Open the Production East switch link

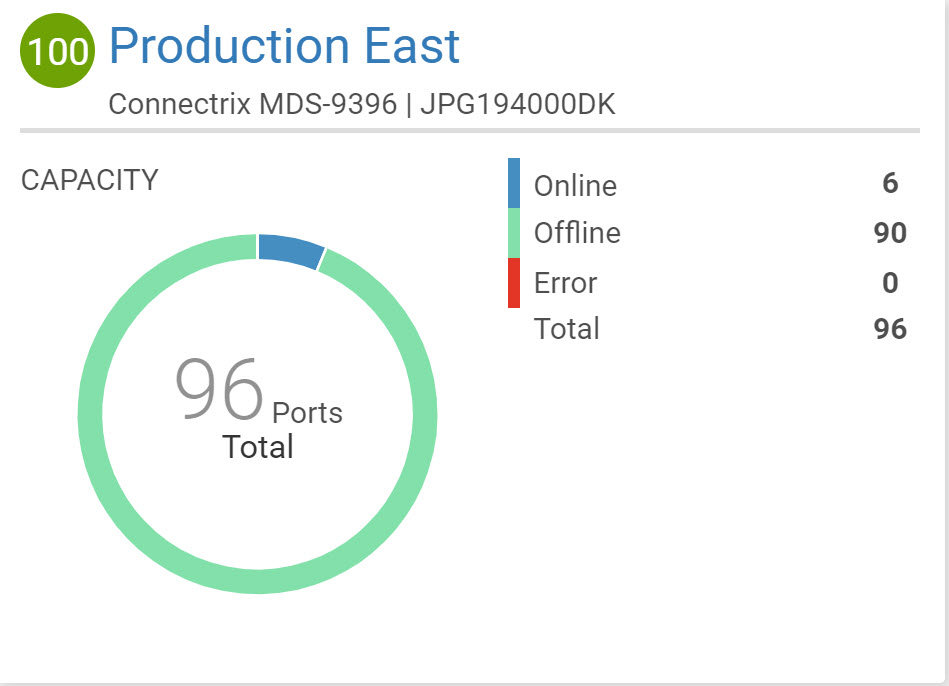tap(284, 46)
